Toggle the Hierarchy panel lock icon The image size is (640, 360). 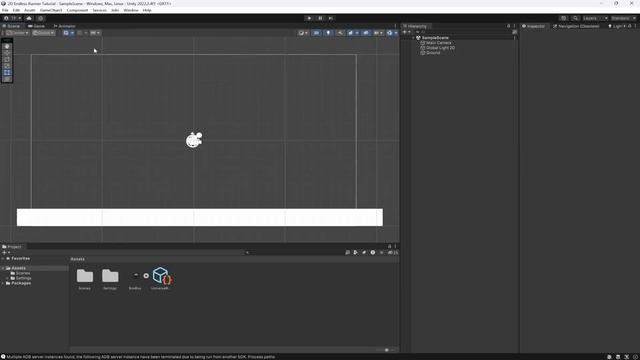click(x=509, y=26)
